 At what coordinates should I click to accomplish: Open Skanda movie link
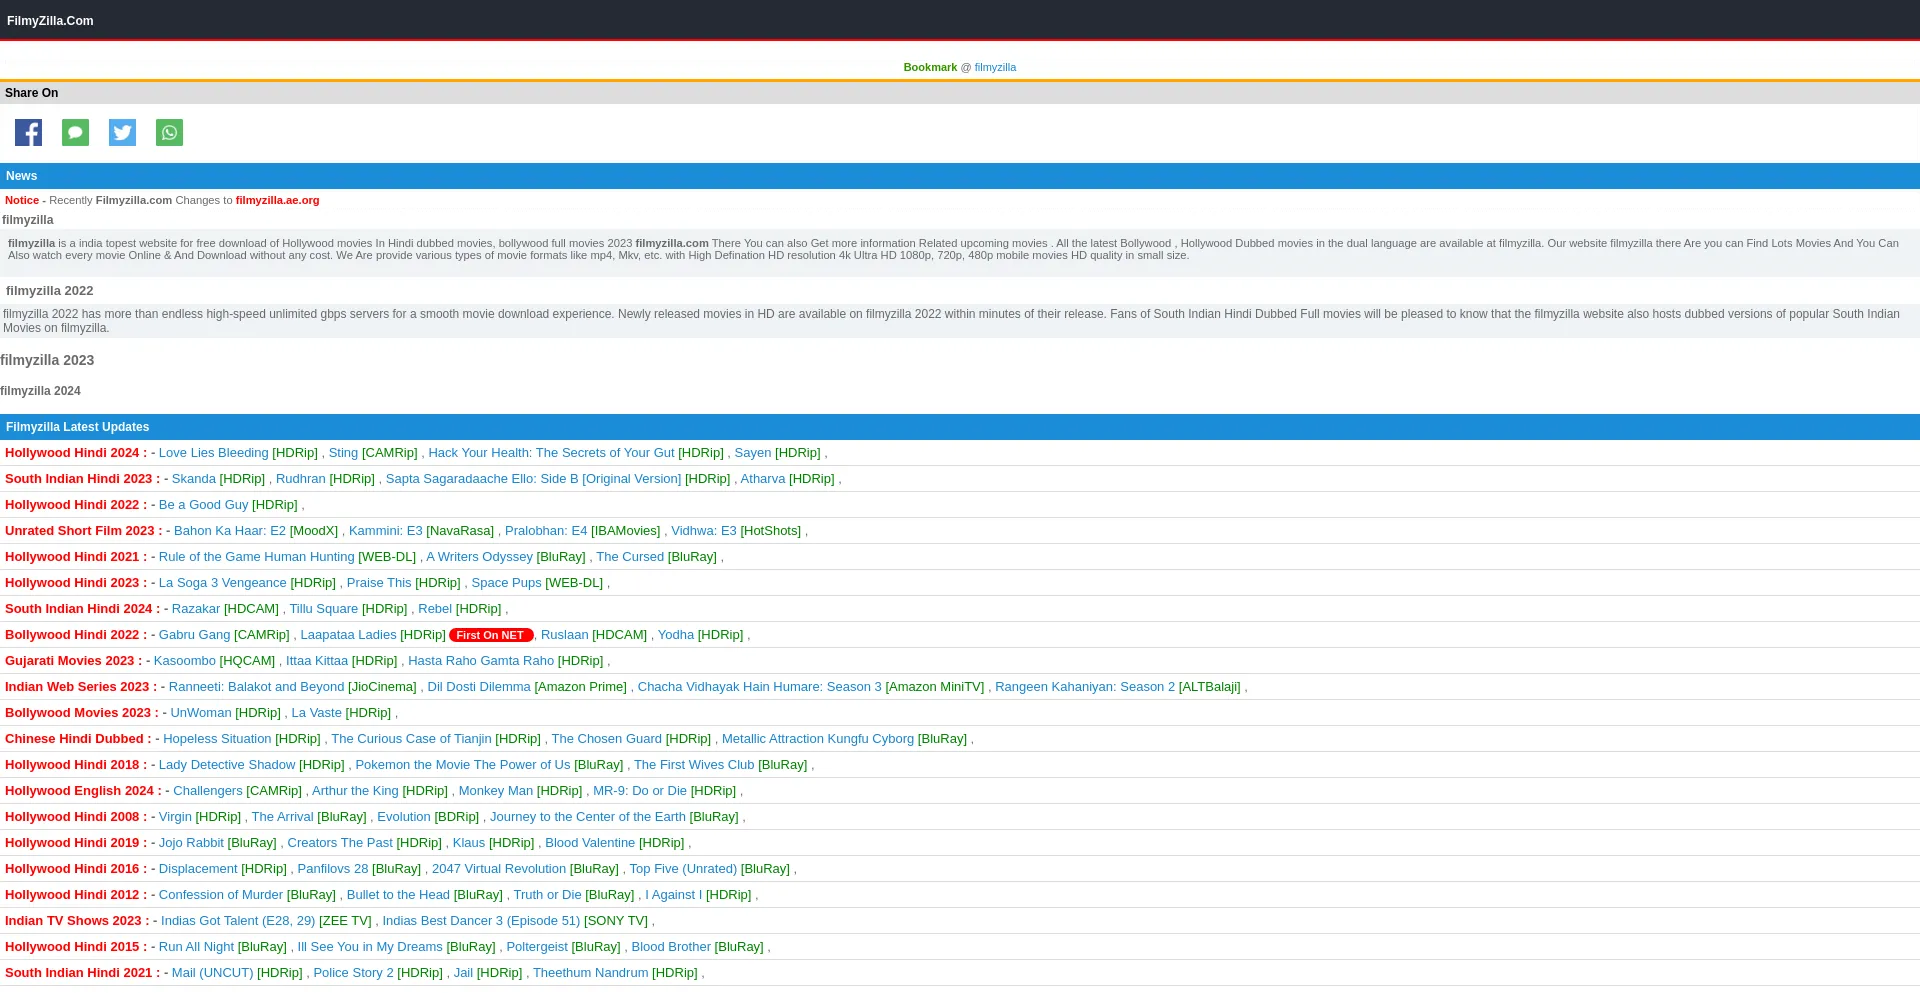[x=194, y=479]
